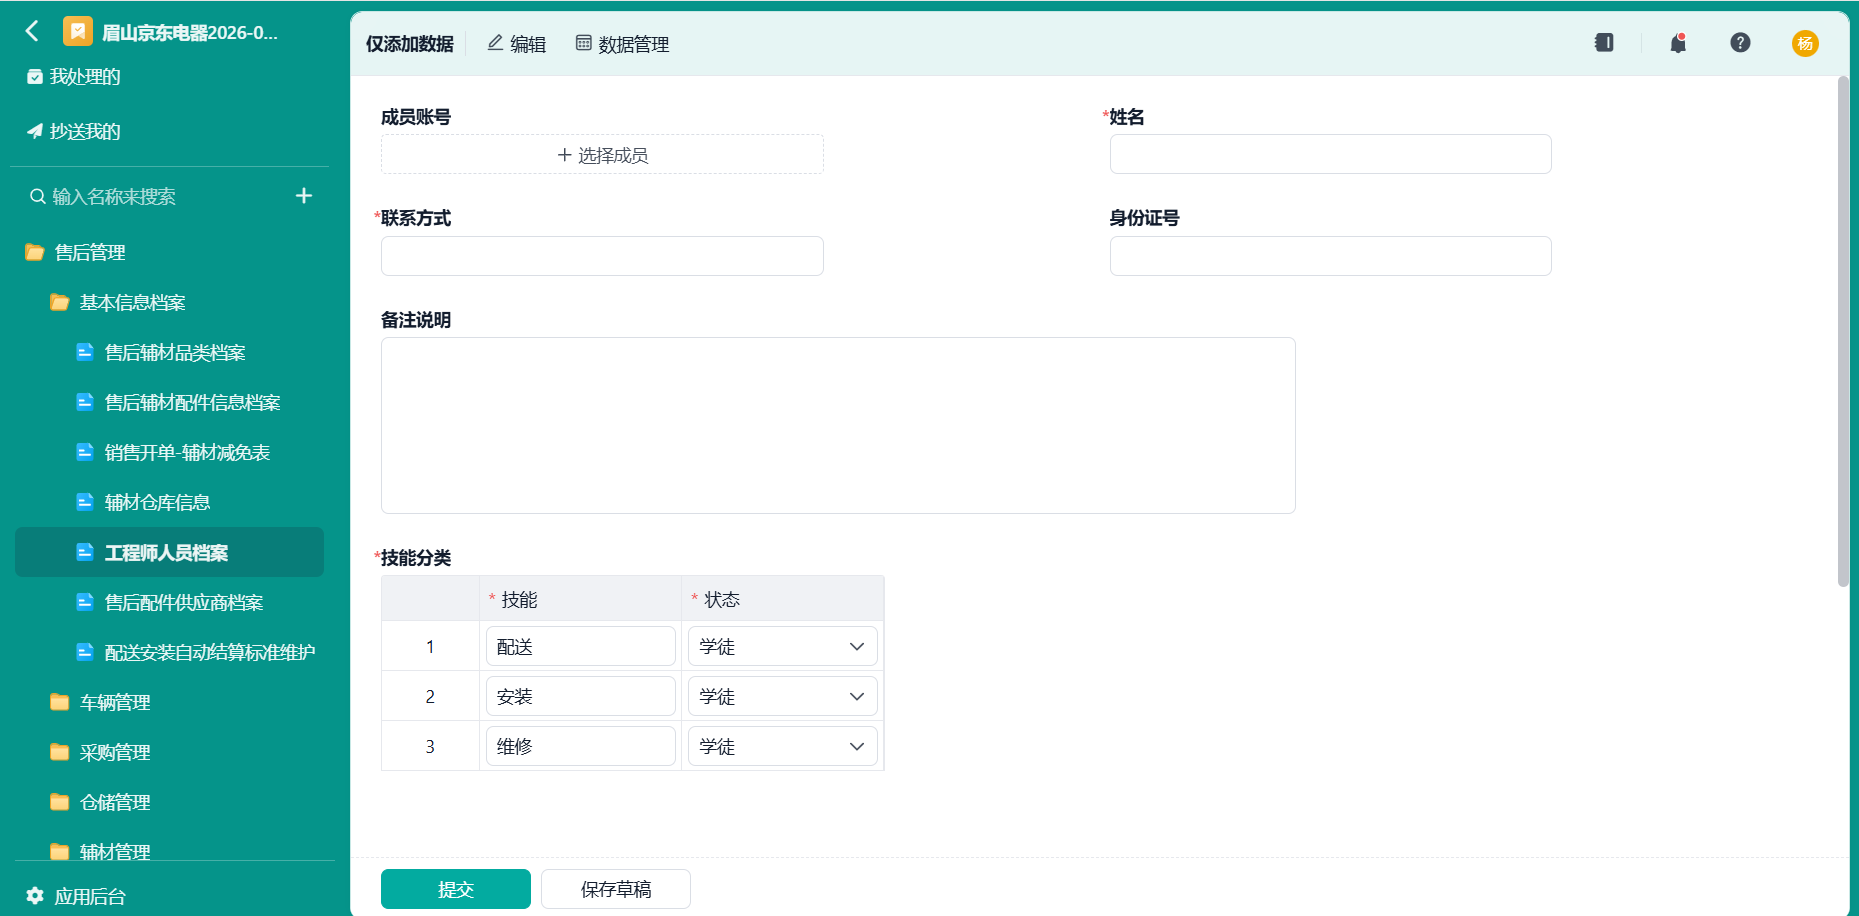Open the 杨 user avatar menu
The image size is (1859, 916).
point(1805,43)
